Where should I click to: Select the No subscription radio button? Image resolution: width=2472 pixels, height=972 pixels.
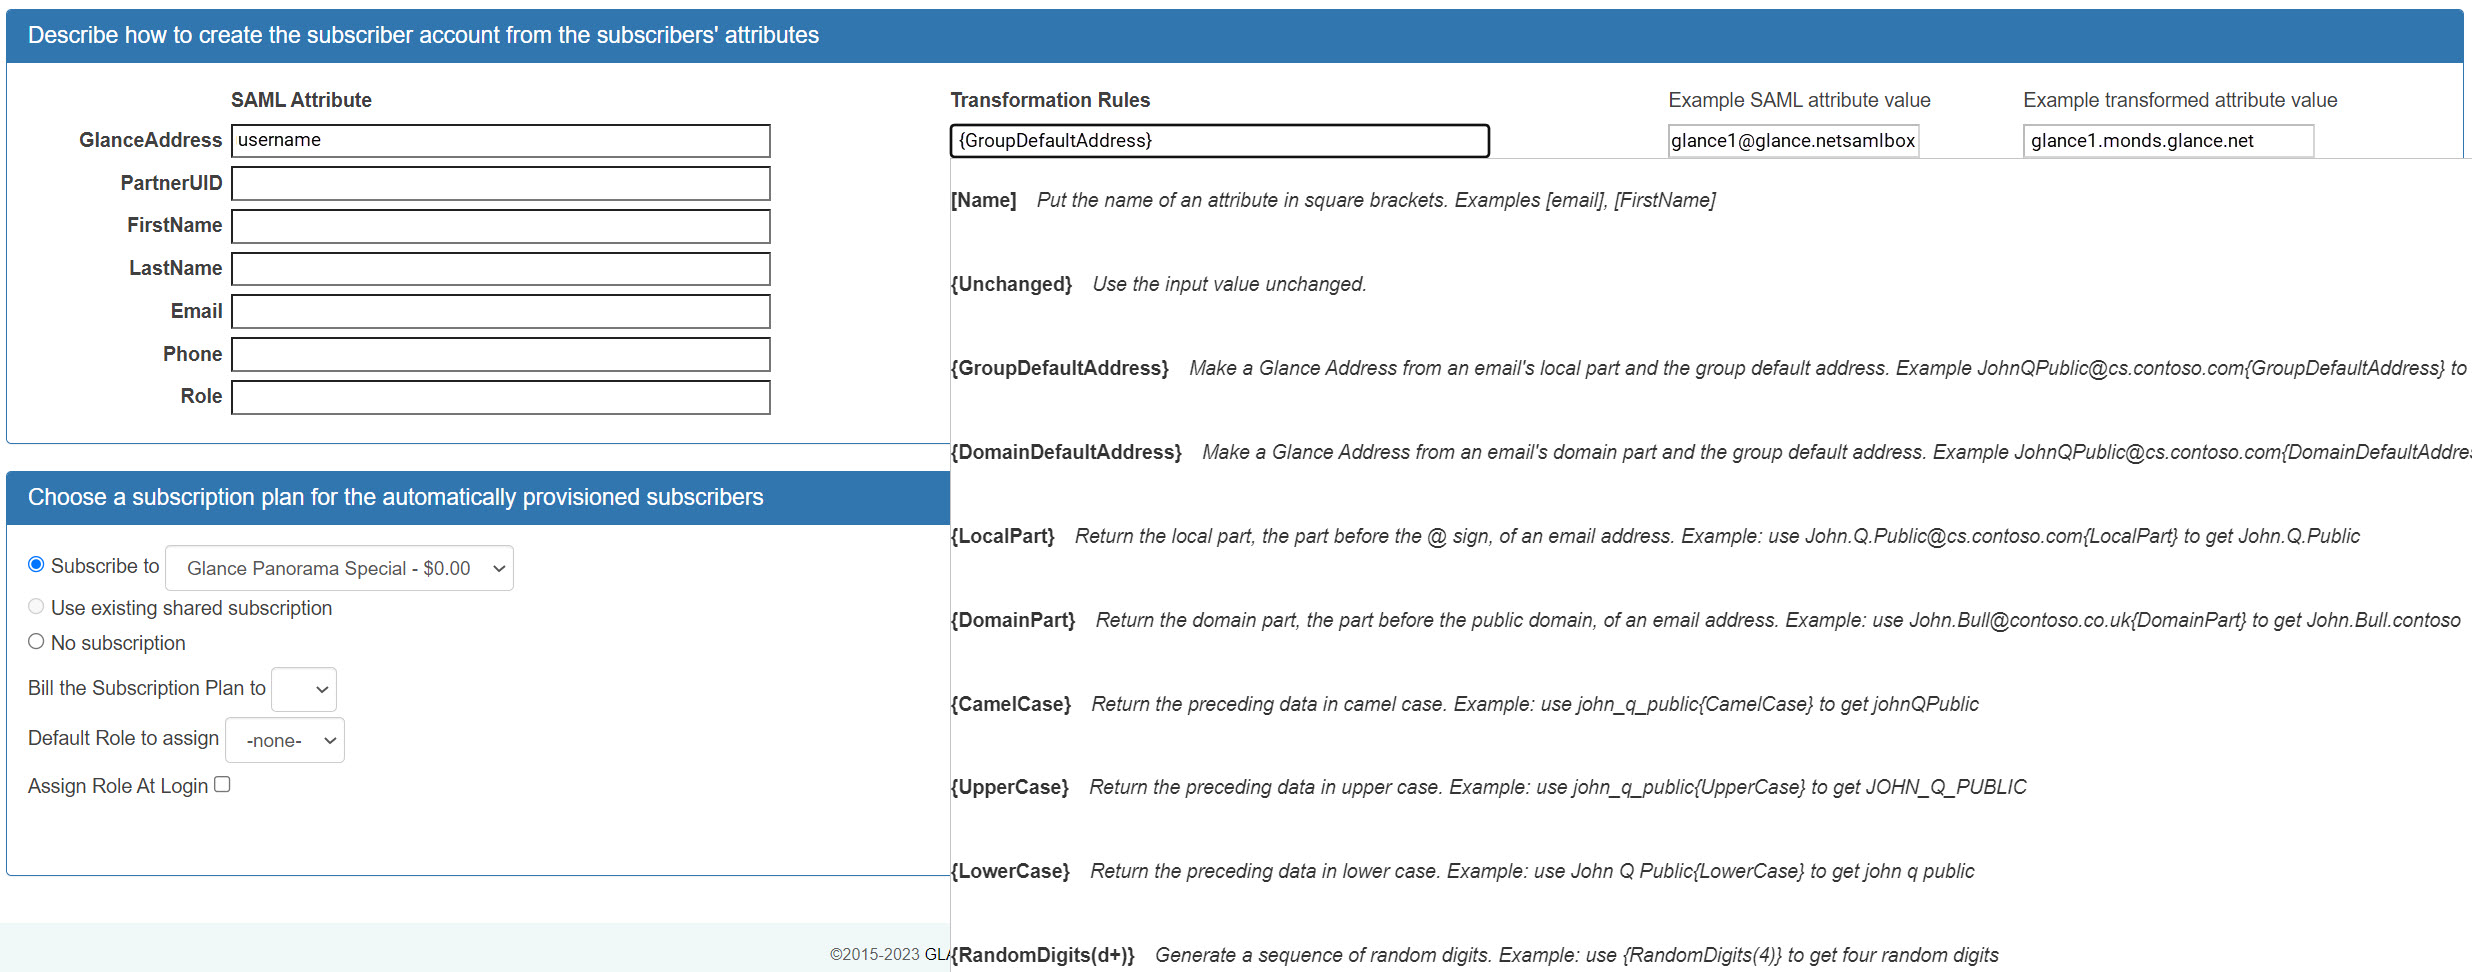click(x=36, y=642)
